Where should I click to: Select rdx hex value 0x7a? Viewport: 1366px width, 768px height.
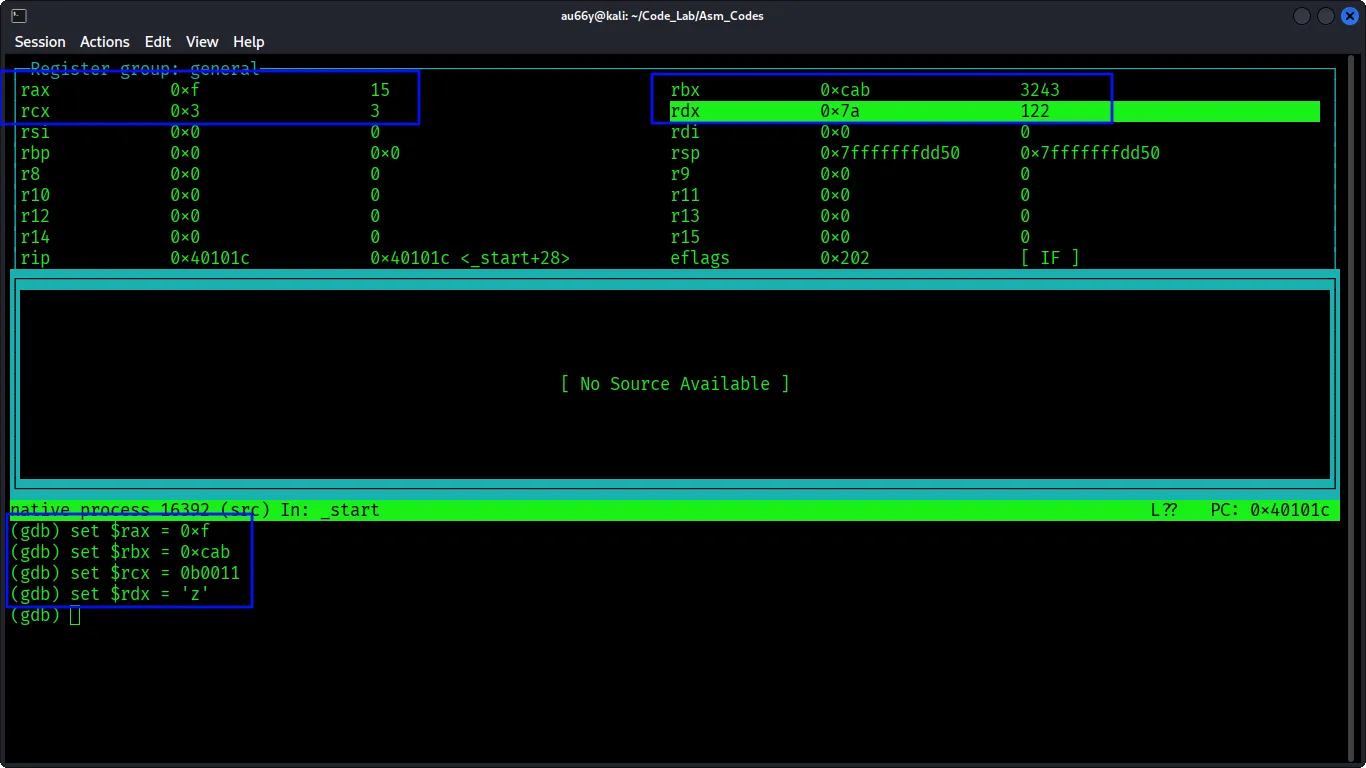pos(840,111)
